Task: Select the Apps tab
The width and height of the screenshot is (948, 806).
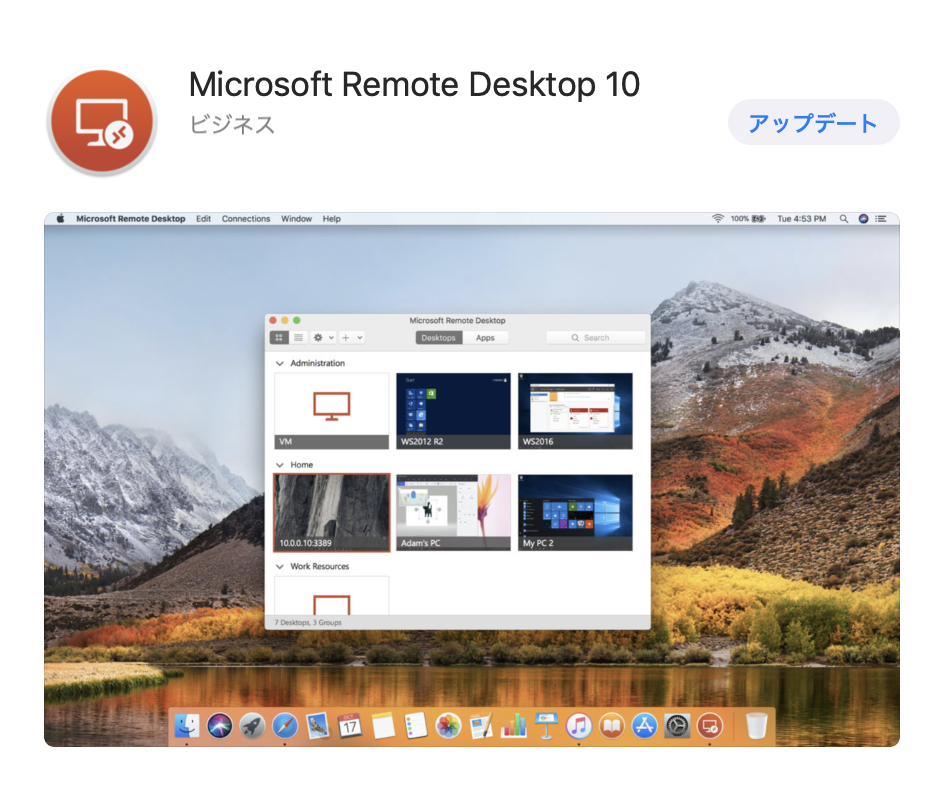Action: point(485,337)
